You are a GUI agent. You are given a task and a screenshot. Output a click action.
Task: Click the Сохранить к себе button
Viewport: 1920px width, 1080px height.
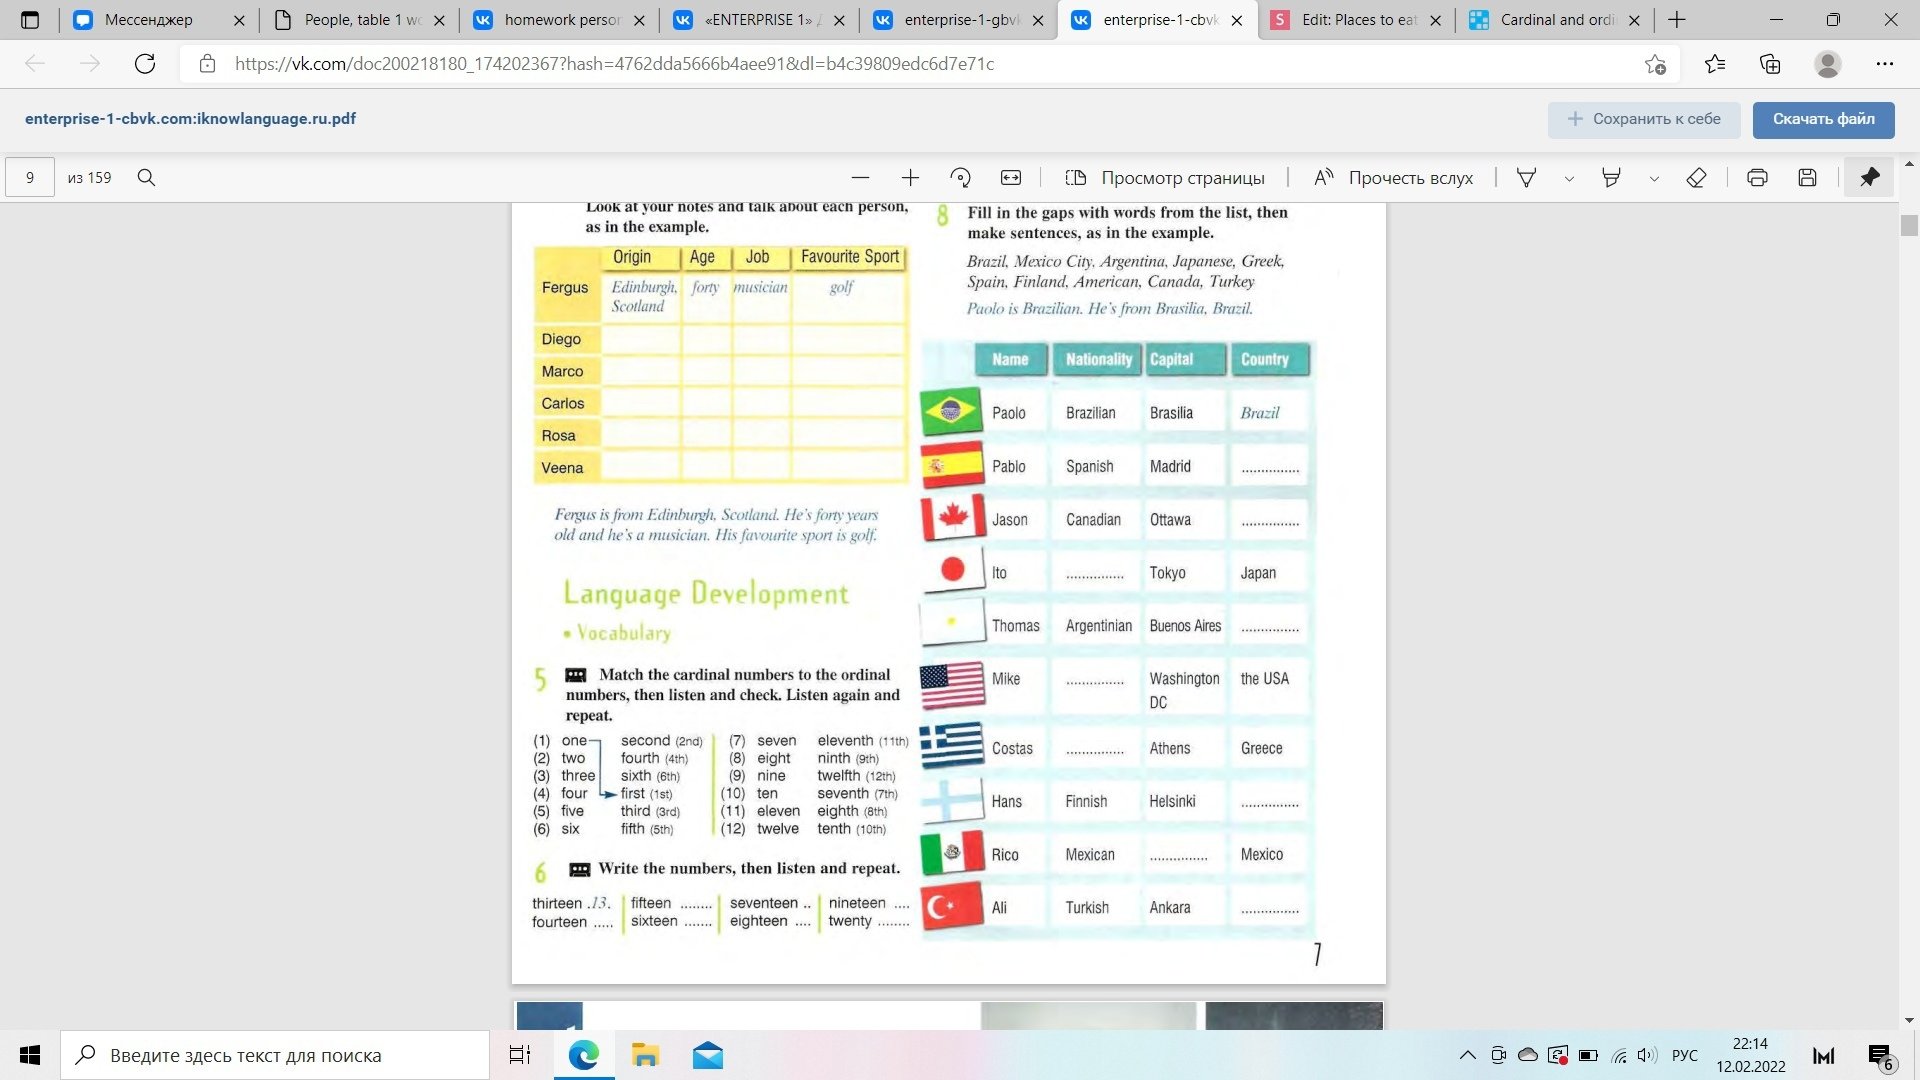pos(1644,119)
